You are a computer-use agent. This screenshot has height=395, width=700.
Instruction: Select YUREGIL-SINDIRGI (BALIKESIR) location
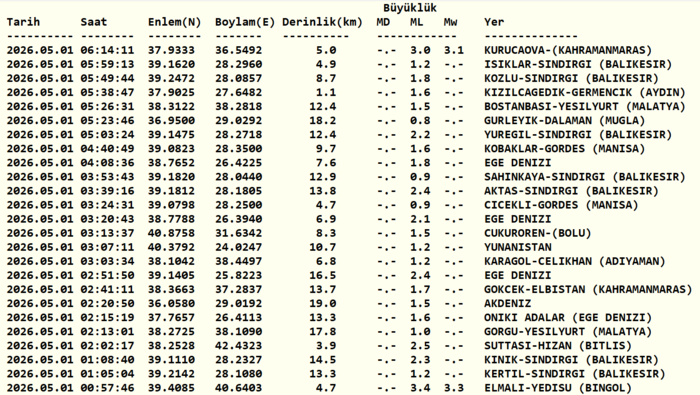(578, 135)
